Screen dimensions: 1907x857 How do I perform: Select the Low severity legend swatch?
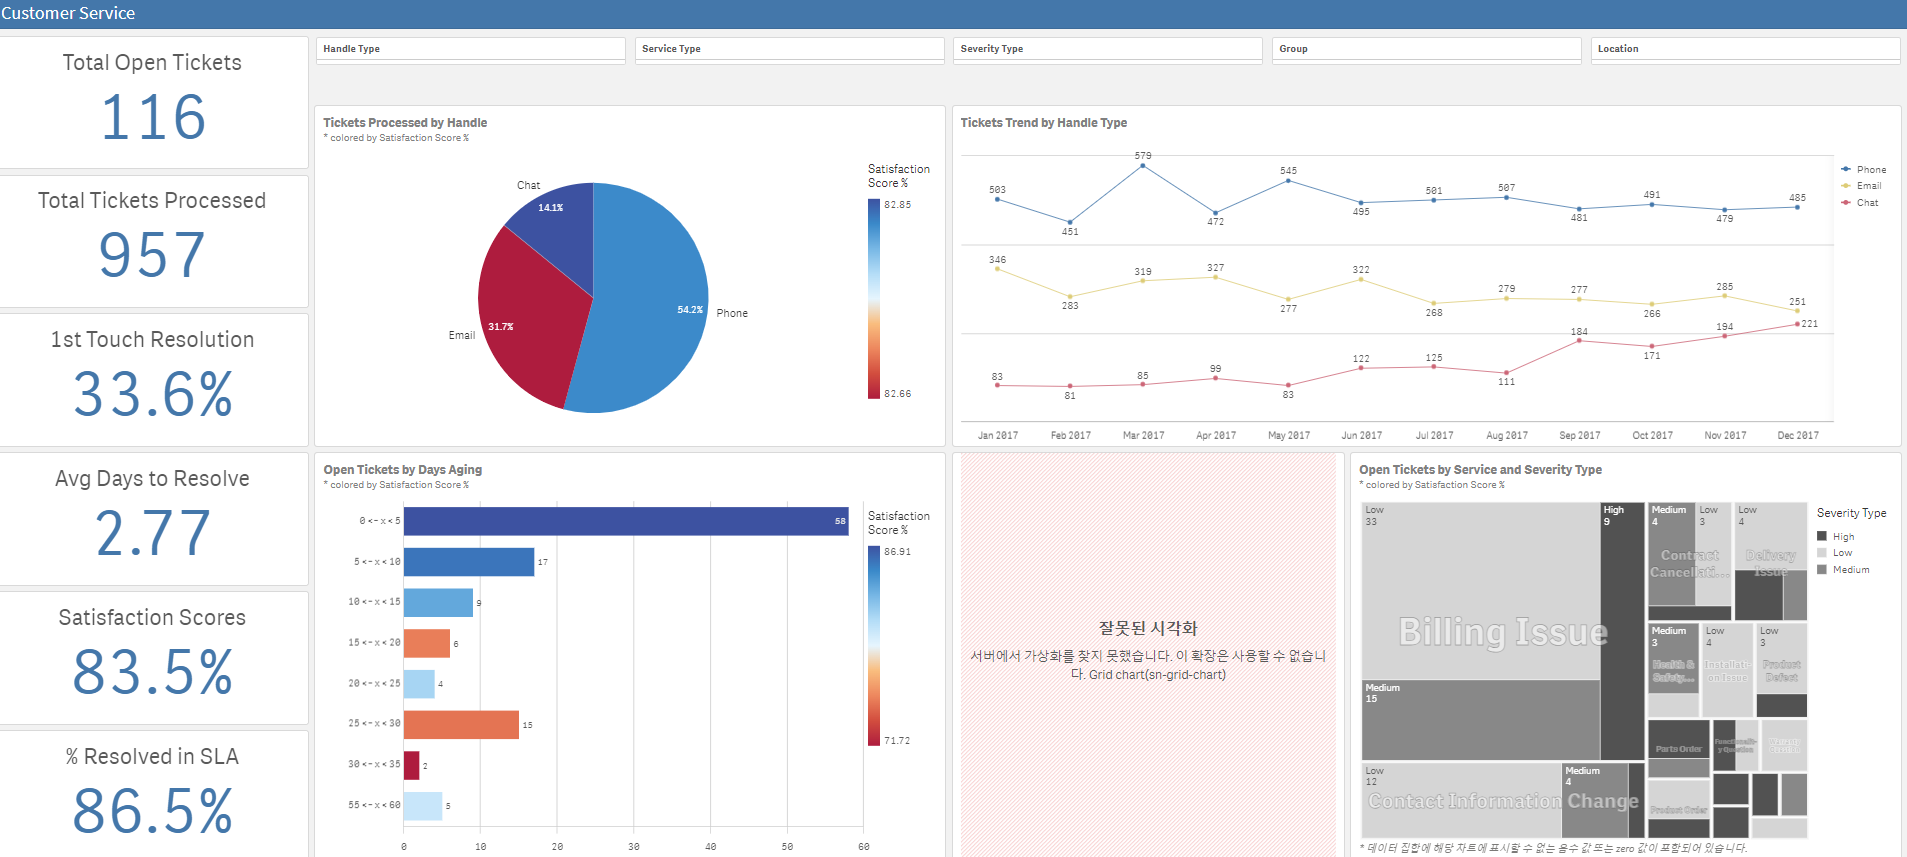coord(1822,553)
